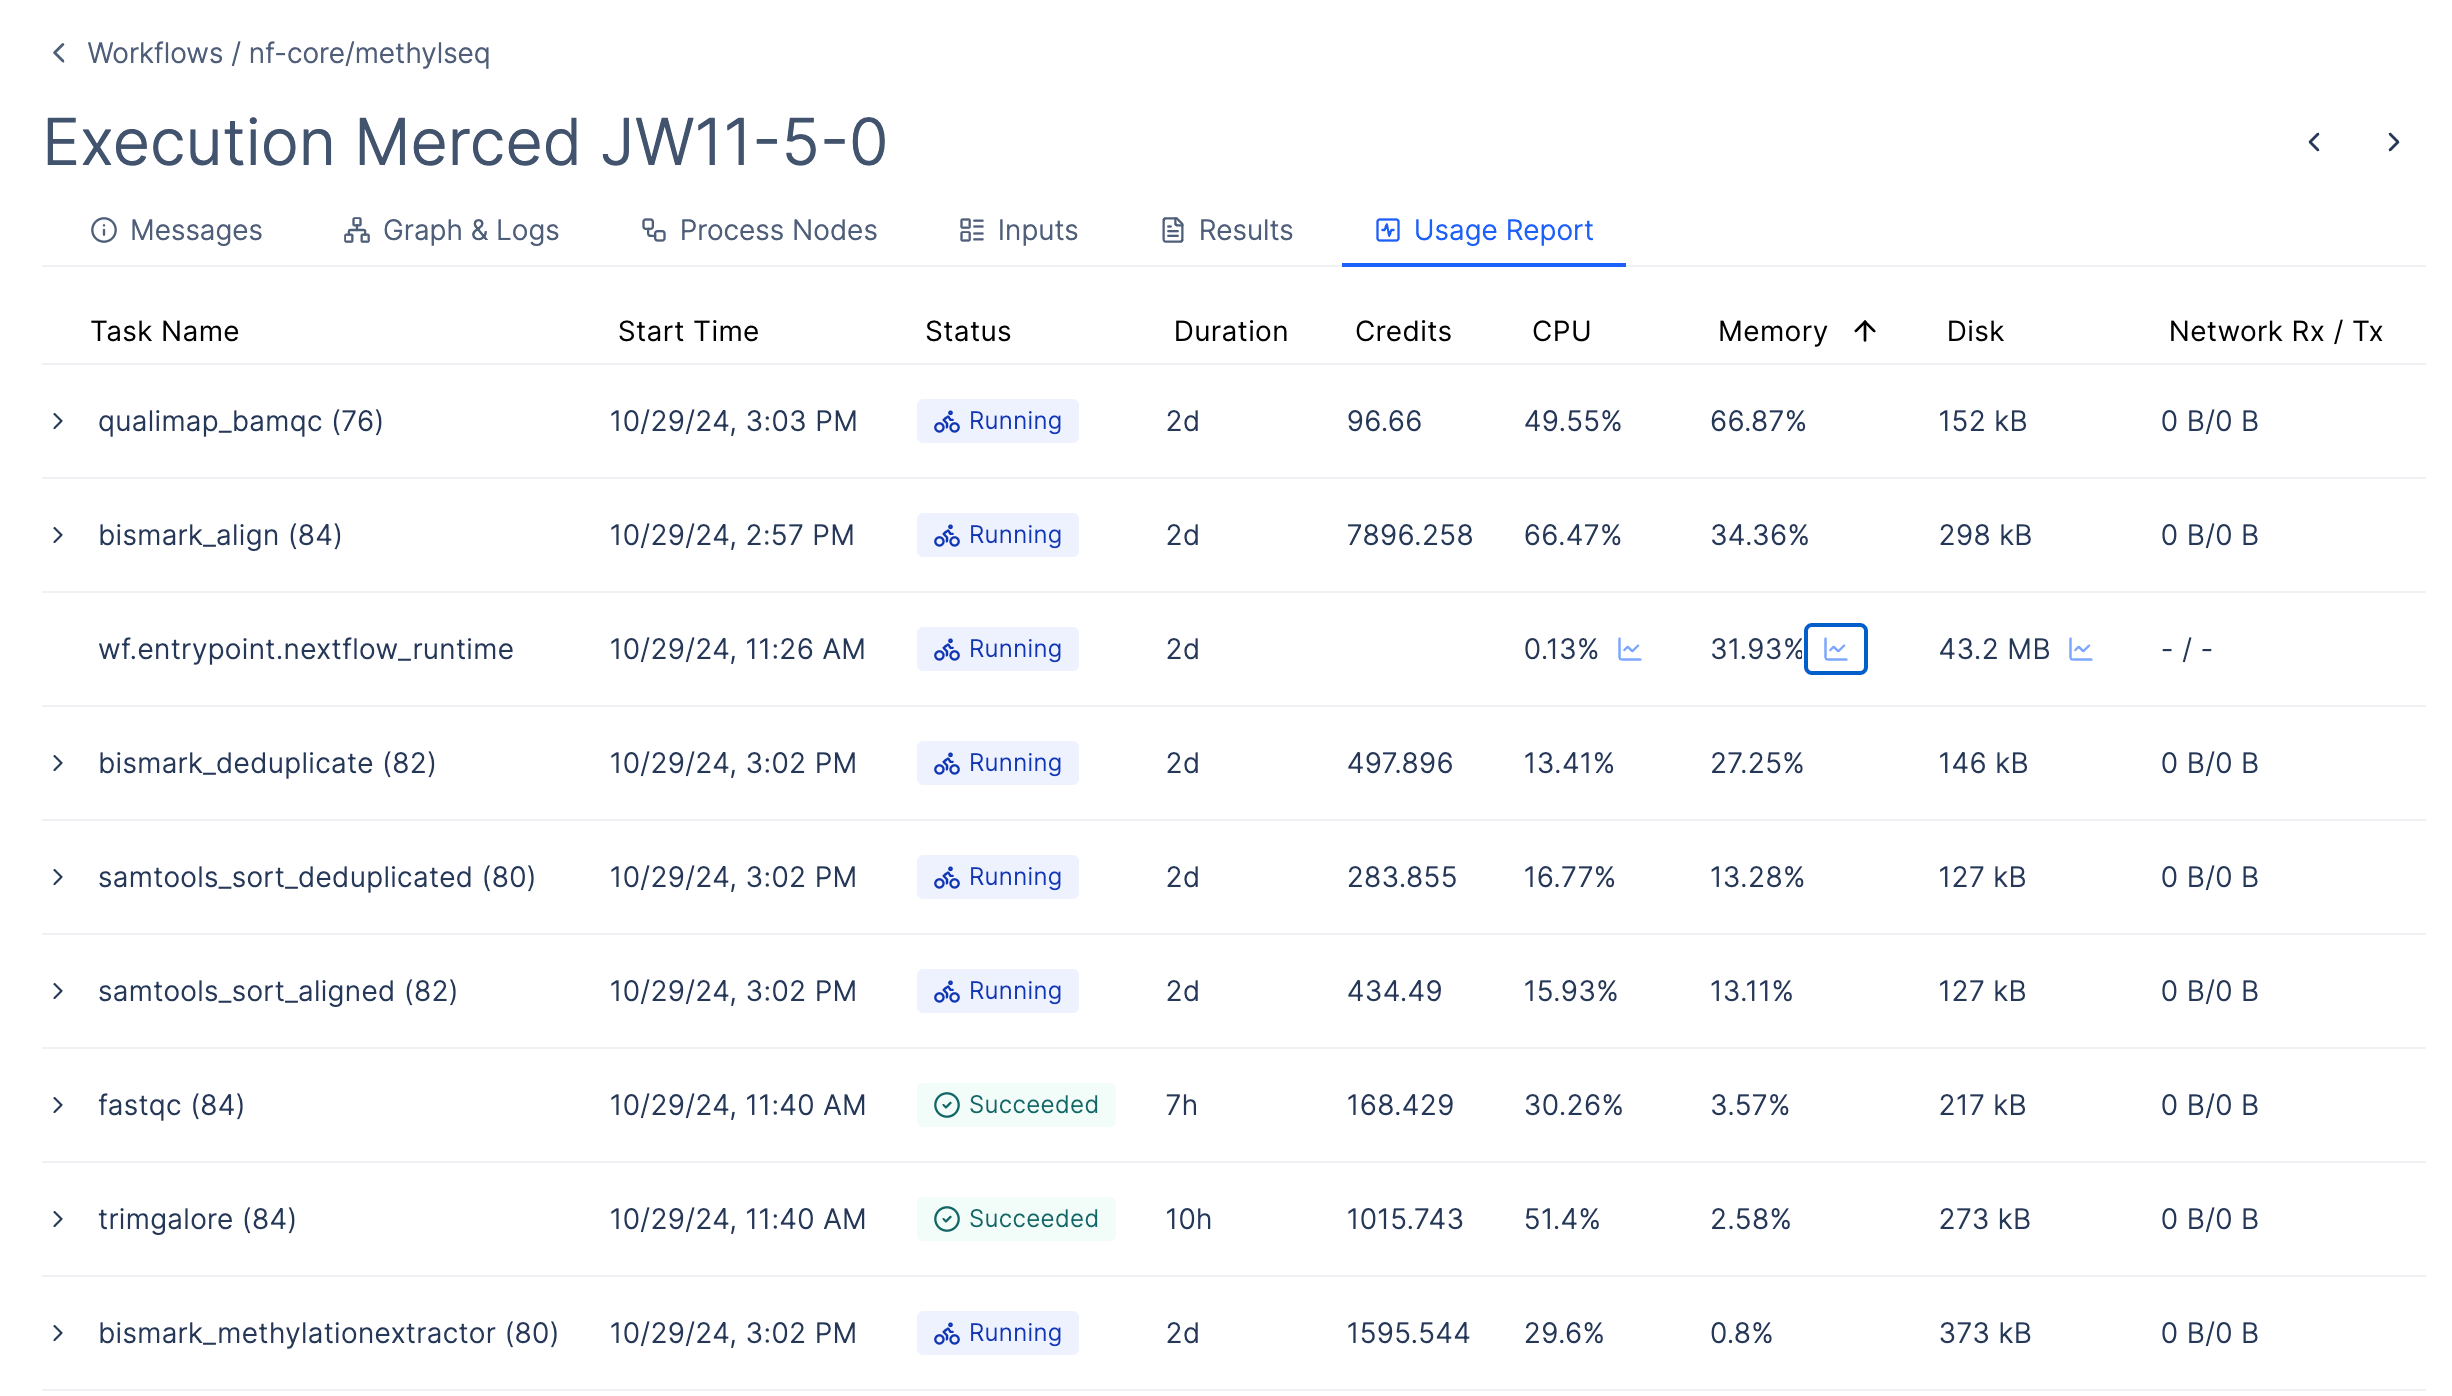
Task: Expand the trimgalore (84) row
Action: [58, 1219]
